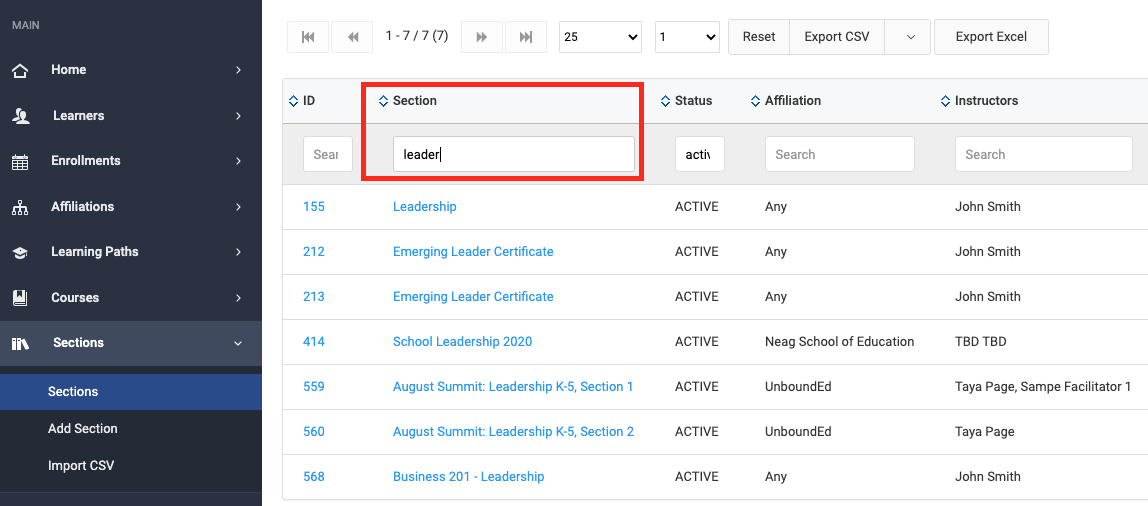Open the School Leadership 2020 section link
This screenshot has width=1148, height=506.
tap(462, 341)
